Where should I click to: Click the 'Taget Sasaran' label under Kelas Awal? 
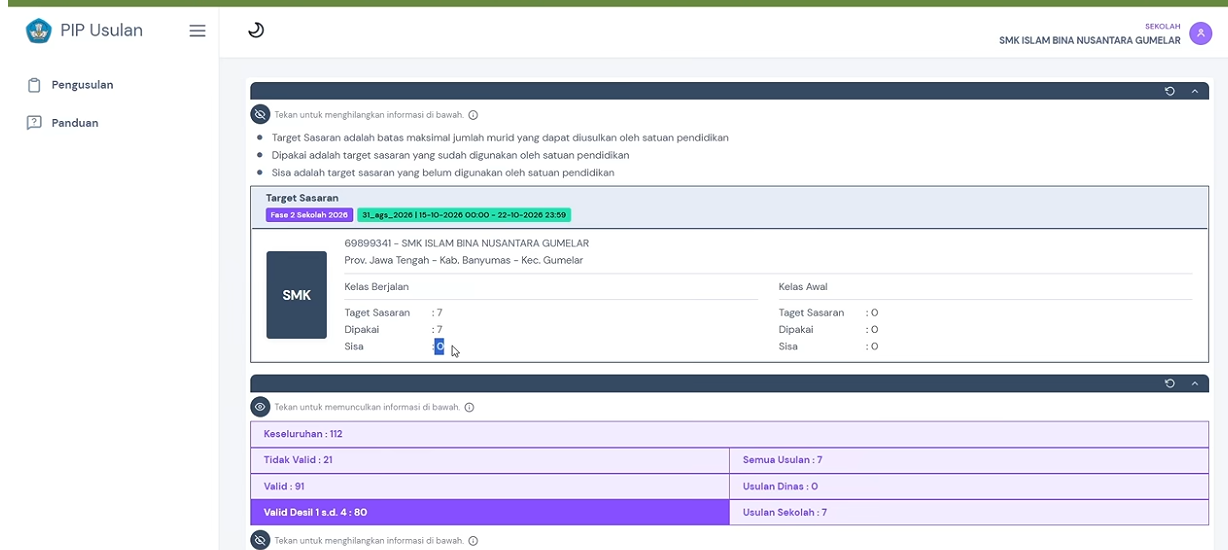(811, 313)
